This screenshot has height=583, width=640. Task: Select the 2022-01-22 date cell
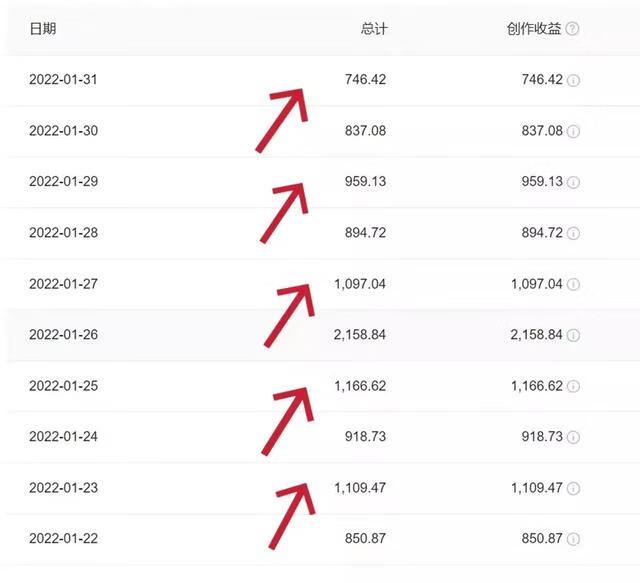click(63, 539)
